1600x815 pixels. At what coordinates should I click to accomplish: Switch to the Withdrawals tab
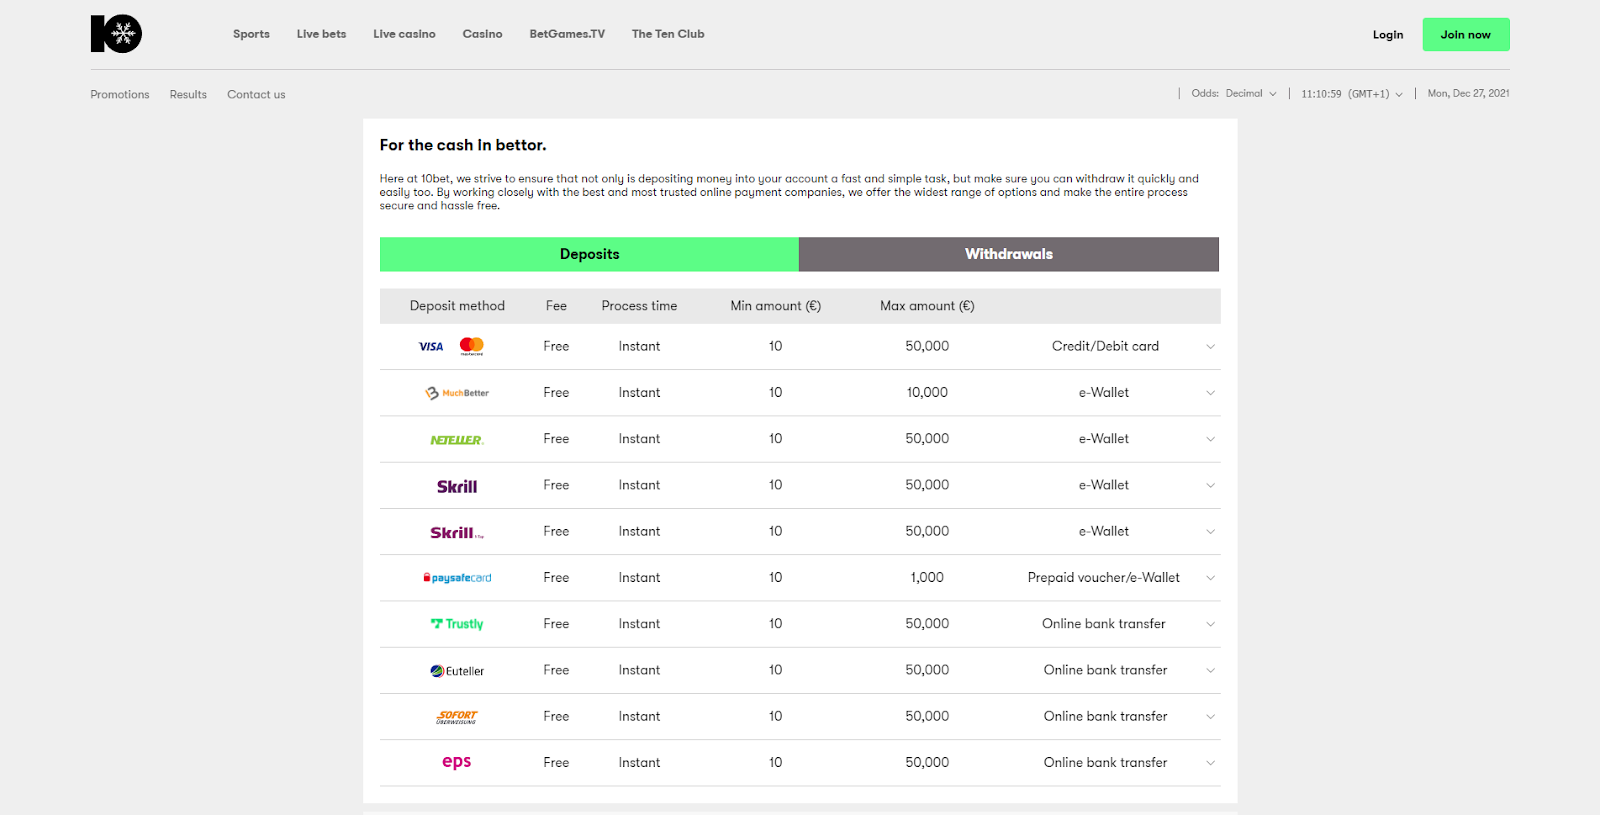pos(1009,254)
